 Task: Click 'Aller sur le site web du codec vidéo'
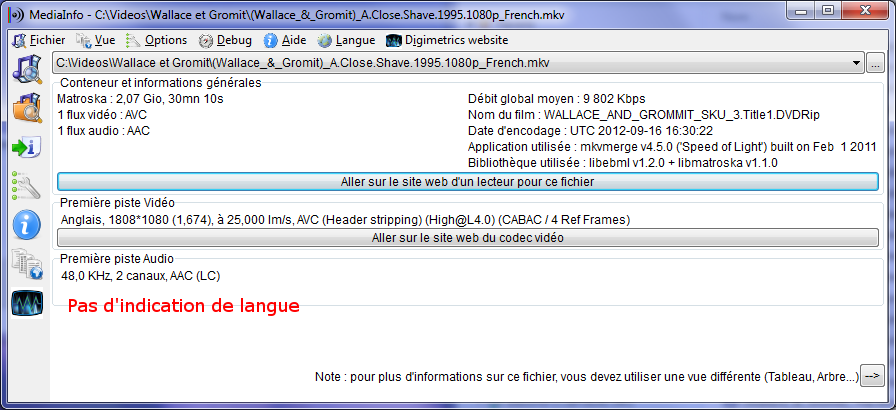(467, 238)
